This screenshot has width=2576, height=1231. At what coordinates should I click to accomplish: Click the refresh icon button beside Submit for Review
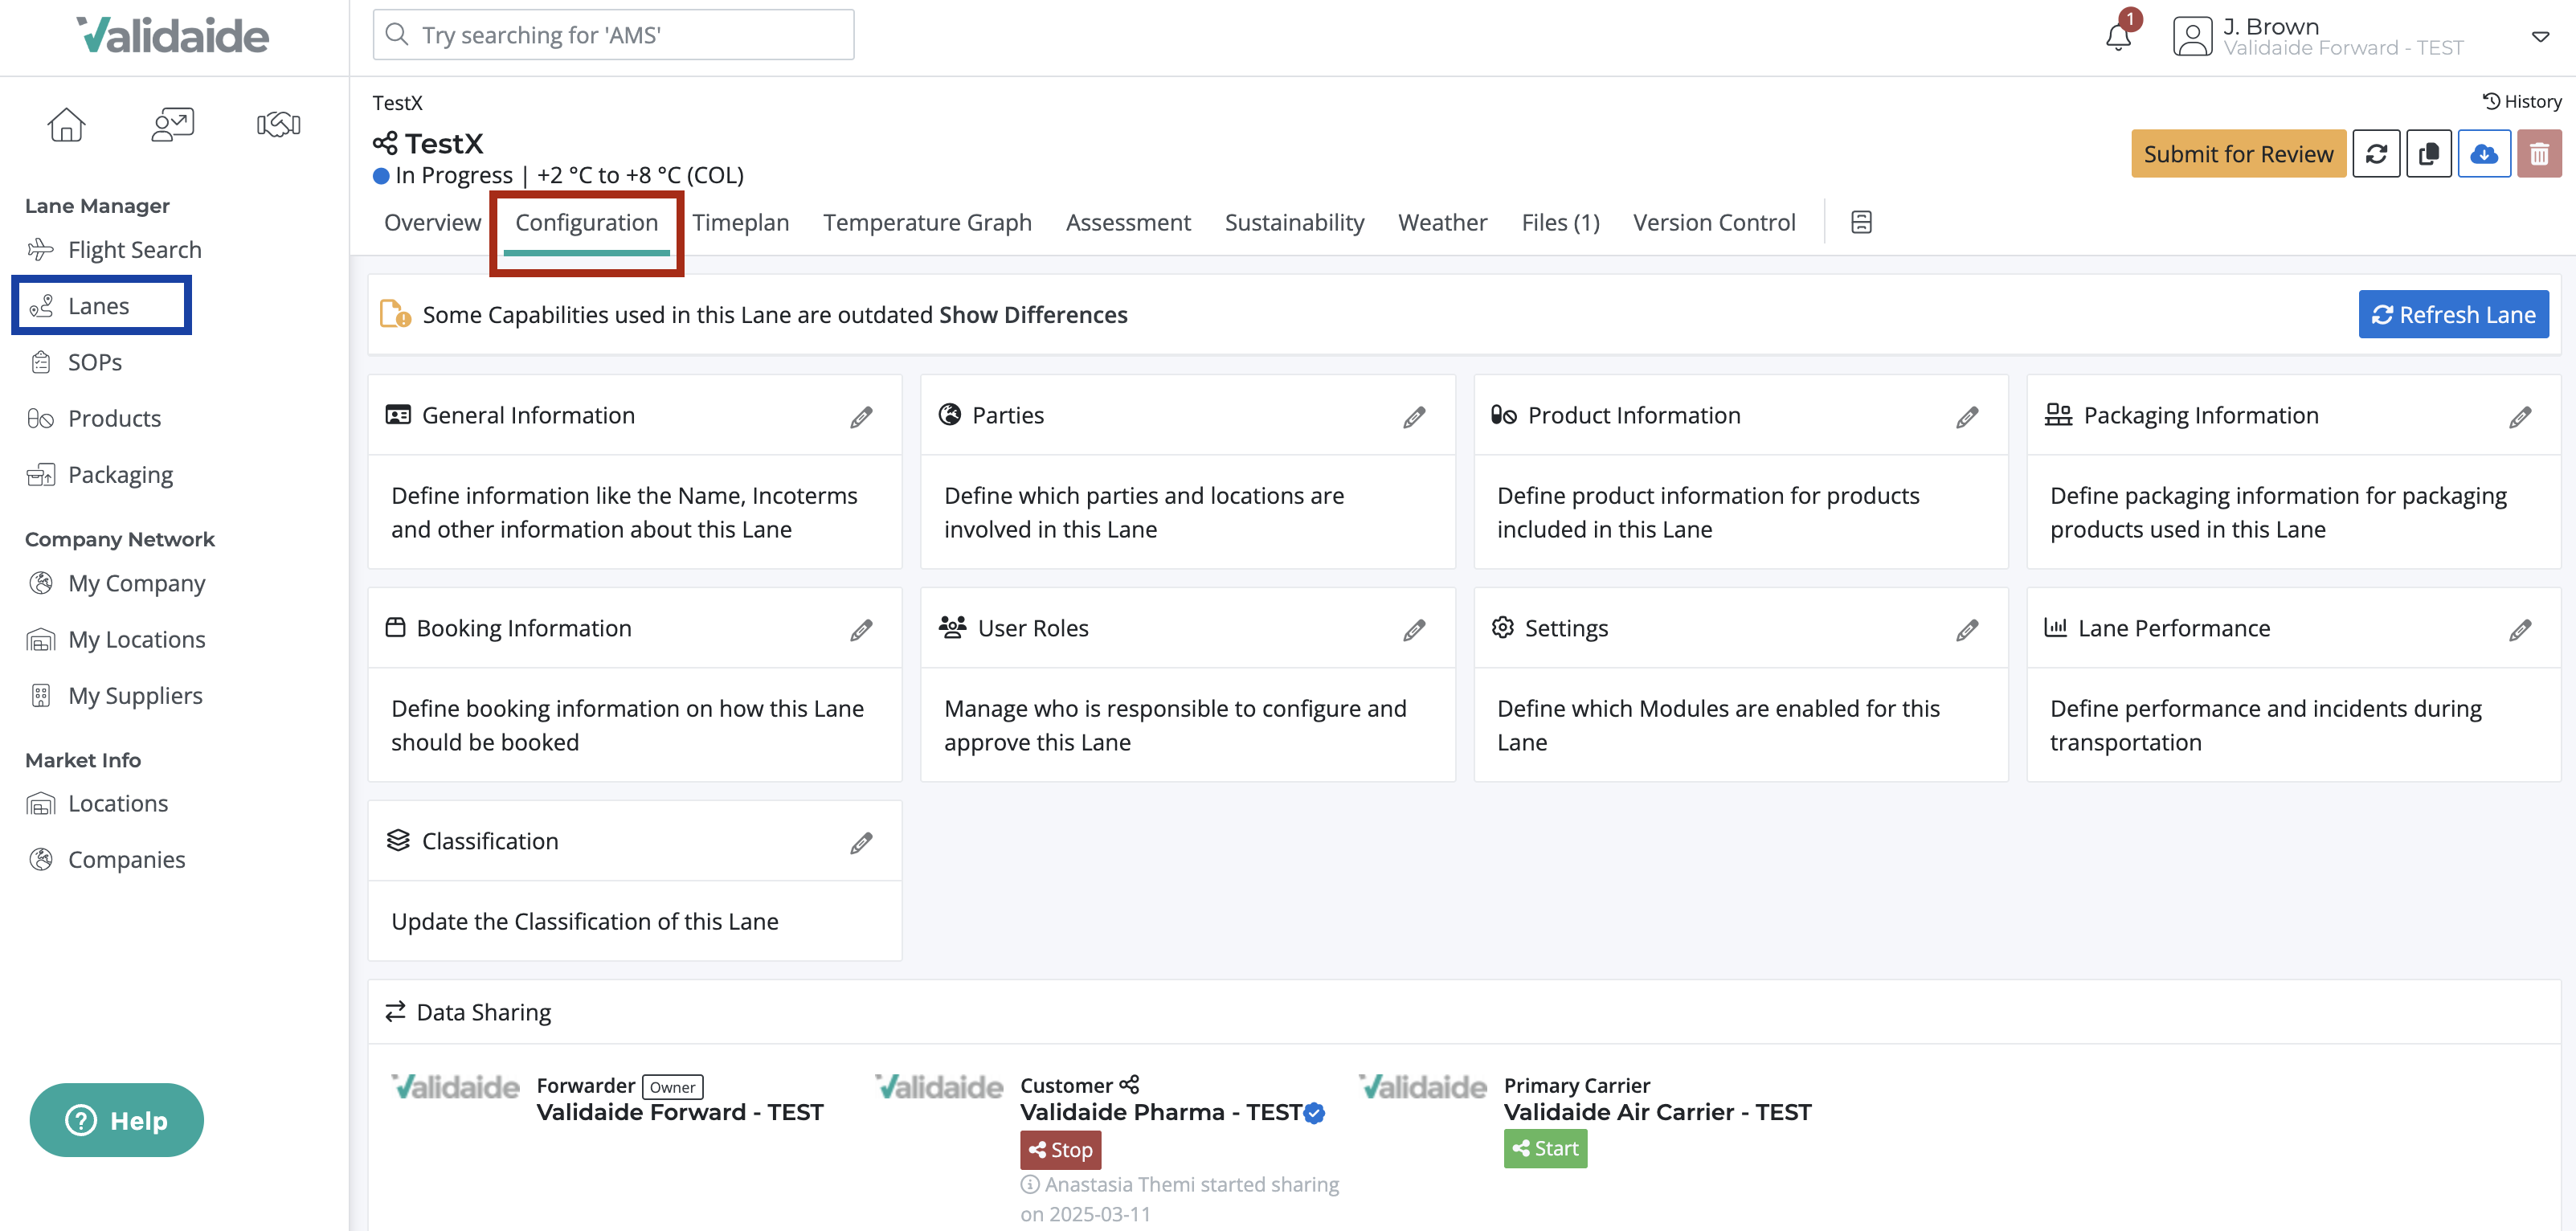tap(2376, 154)
